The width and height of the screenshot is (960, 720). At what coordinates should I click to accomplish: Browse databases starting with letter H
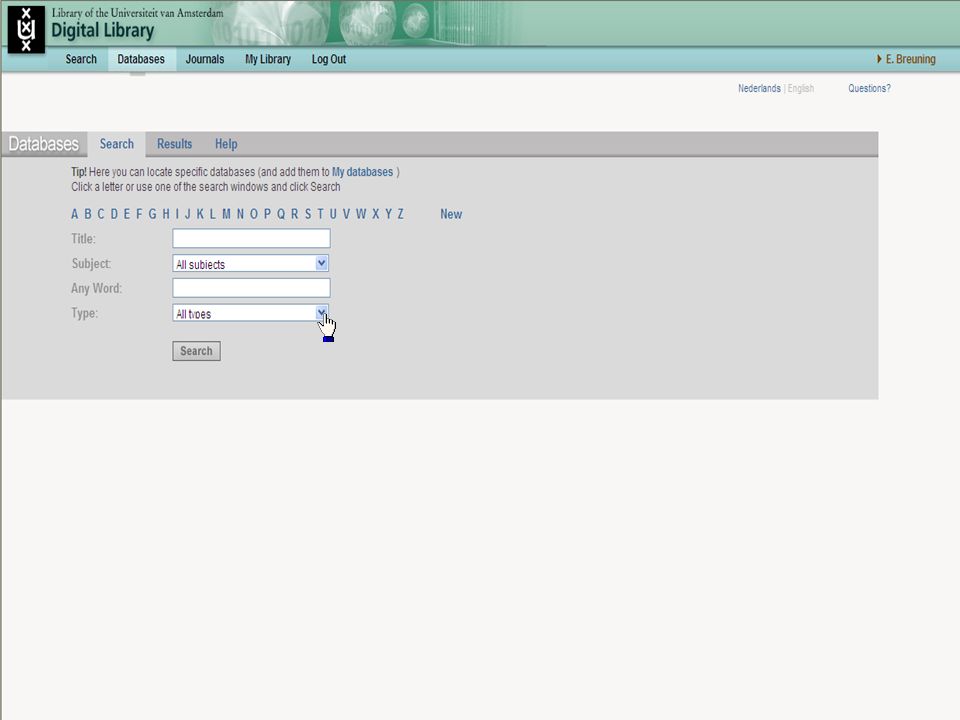(x=166, y=214)
